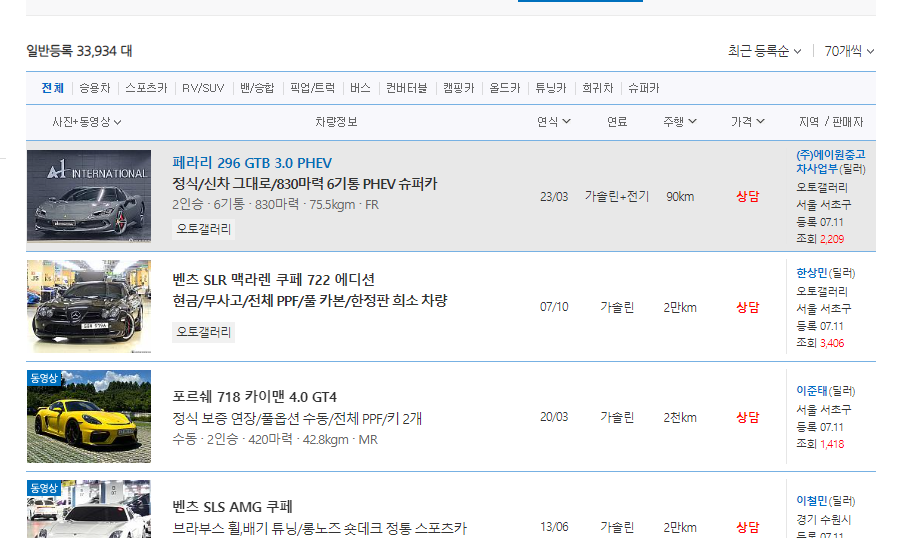Click the 조회 3,406 view count
Image resolution: width=910 pixels, height=538 pixels.
(x=820, y=343)
